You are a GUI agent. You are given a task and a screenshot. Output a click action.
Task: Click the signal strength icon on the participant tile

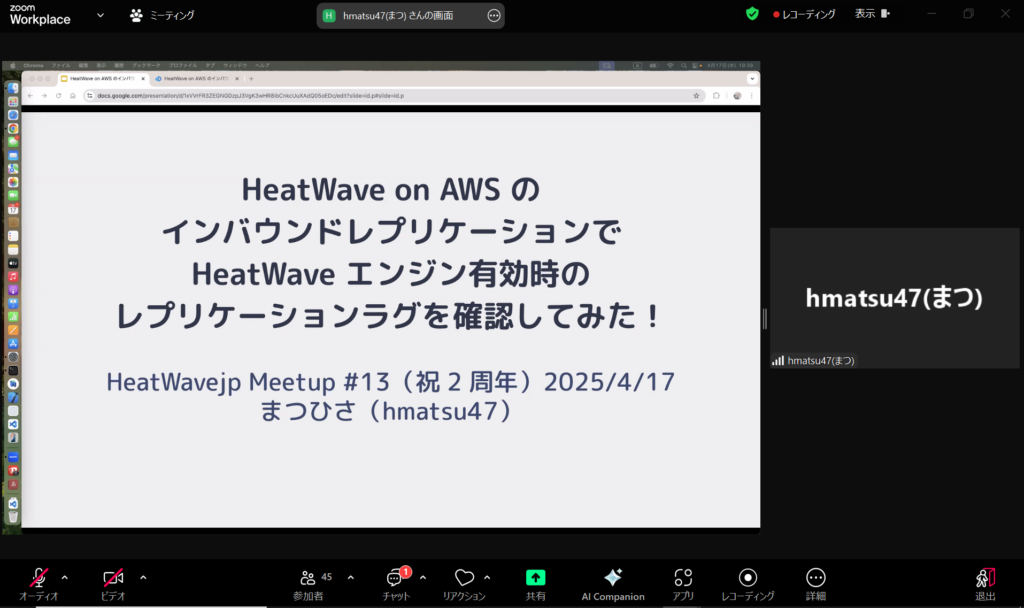pos(778,360)
